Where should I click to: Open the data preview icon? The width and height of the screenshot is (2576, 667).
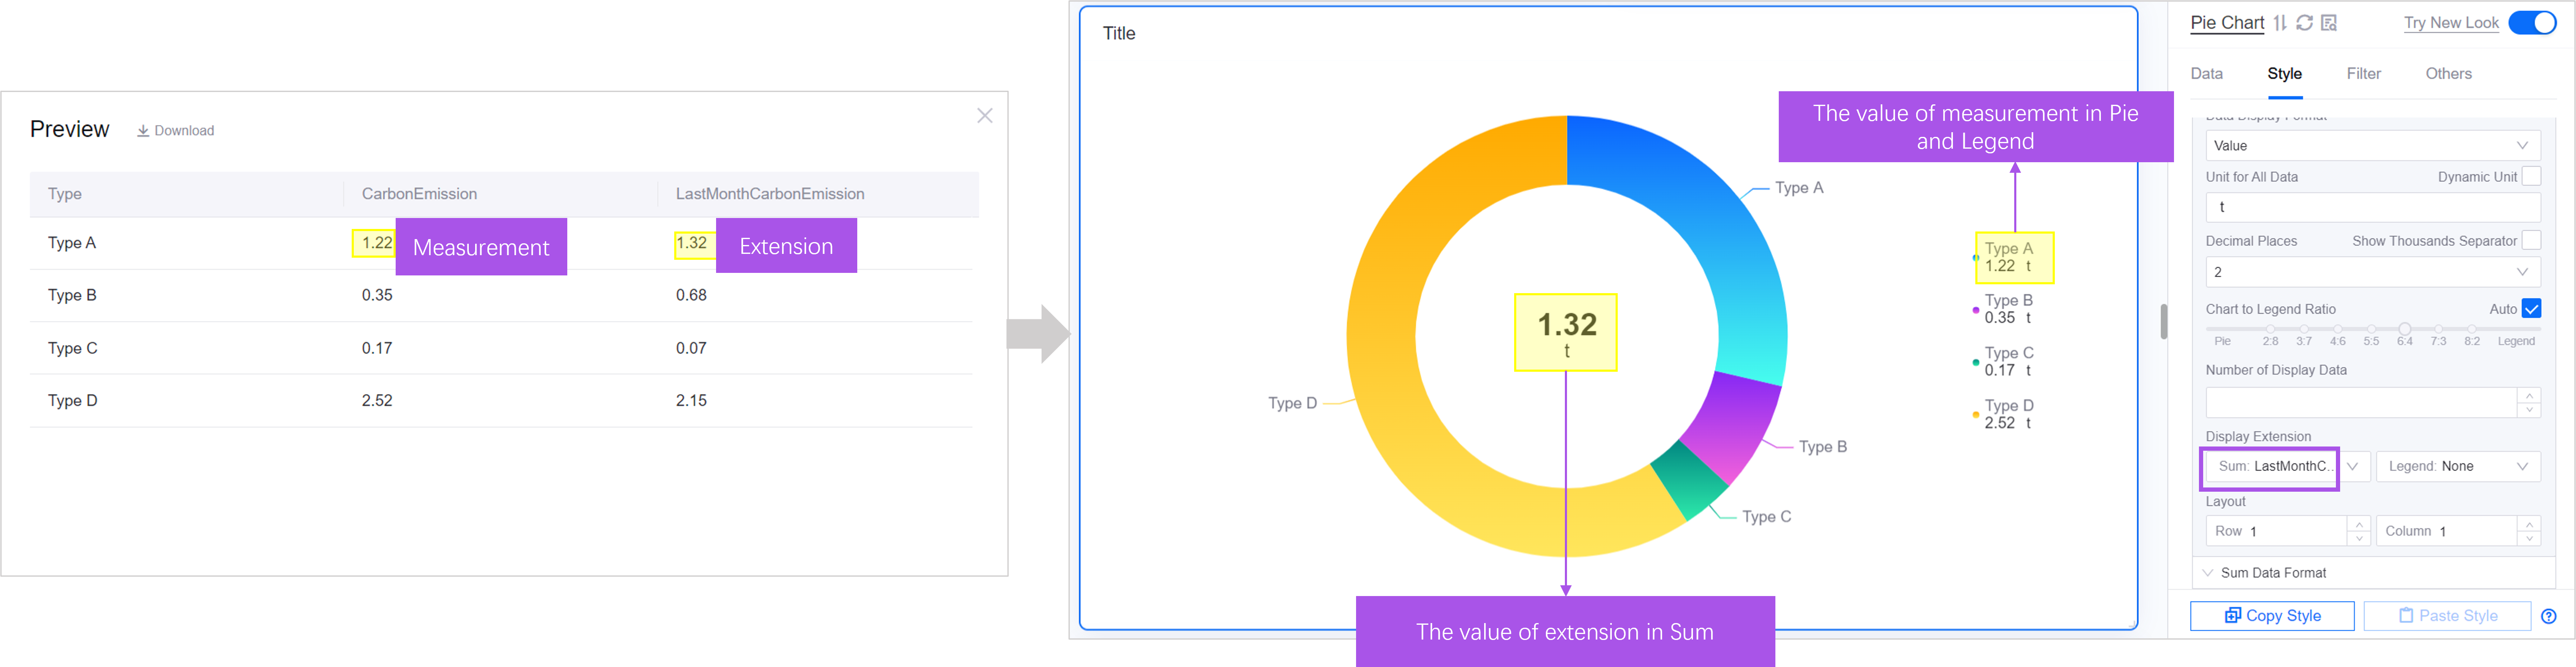pyautogui.click(x=2329, y=23)
